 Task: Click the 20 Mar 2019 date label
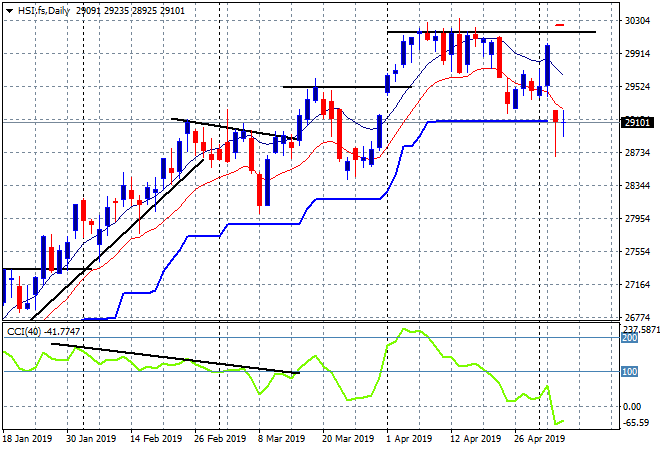click(x=348, y=439)
